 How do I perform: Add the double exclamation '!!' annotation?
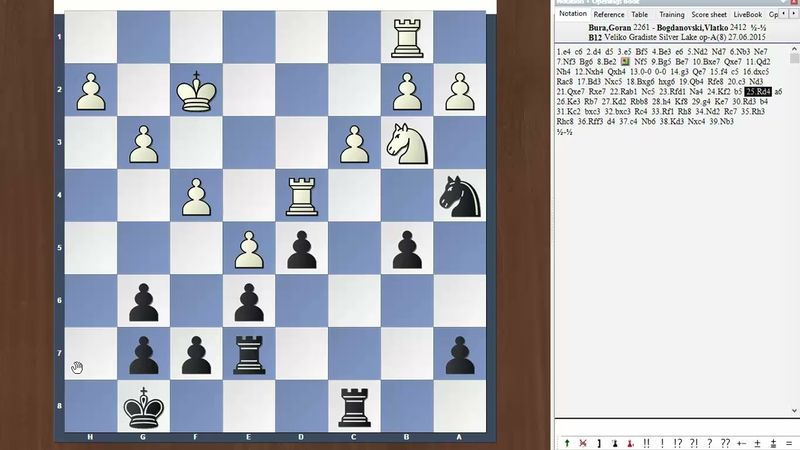pyautogui.click(x=647, y=443)
